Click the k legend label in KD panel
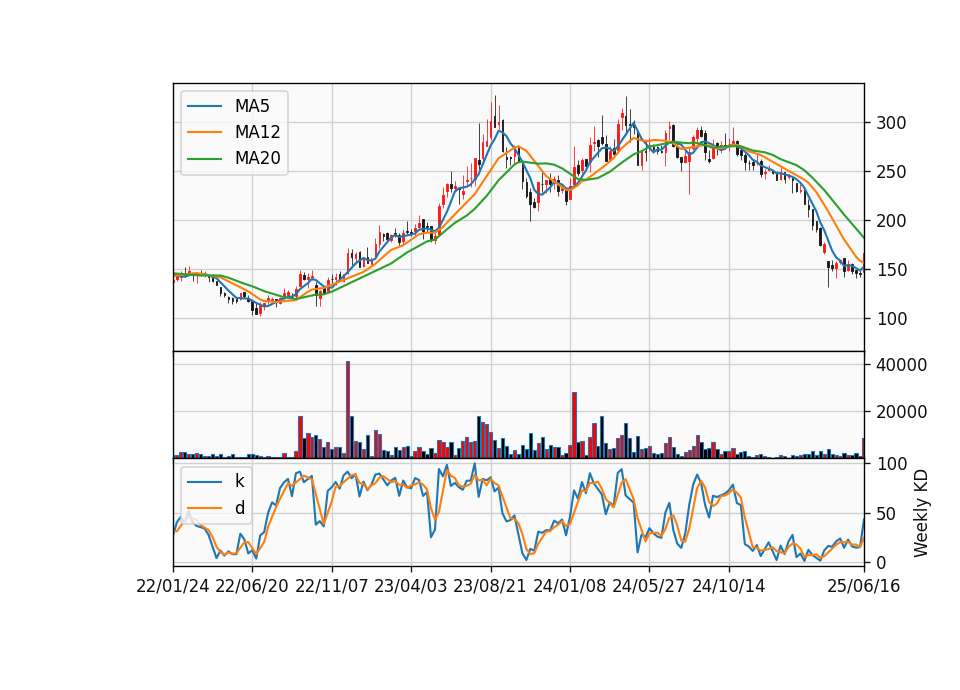This screenshot has height=690, width=960. pos(239,481)
